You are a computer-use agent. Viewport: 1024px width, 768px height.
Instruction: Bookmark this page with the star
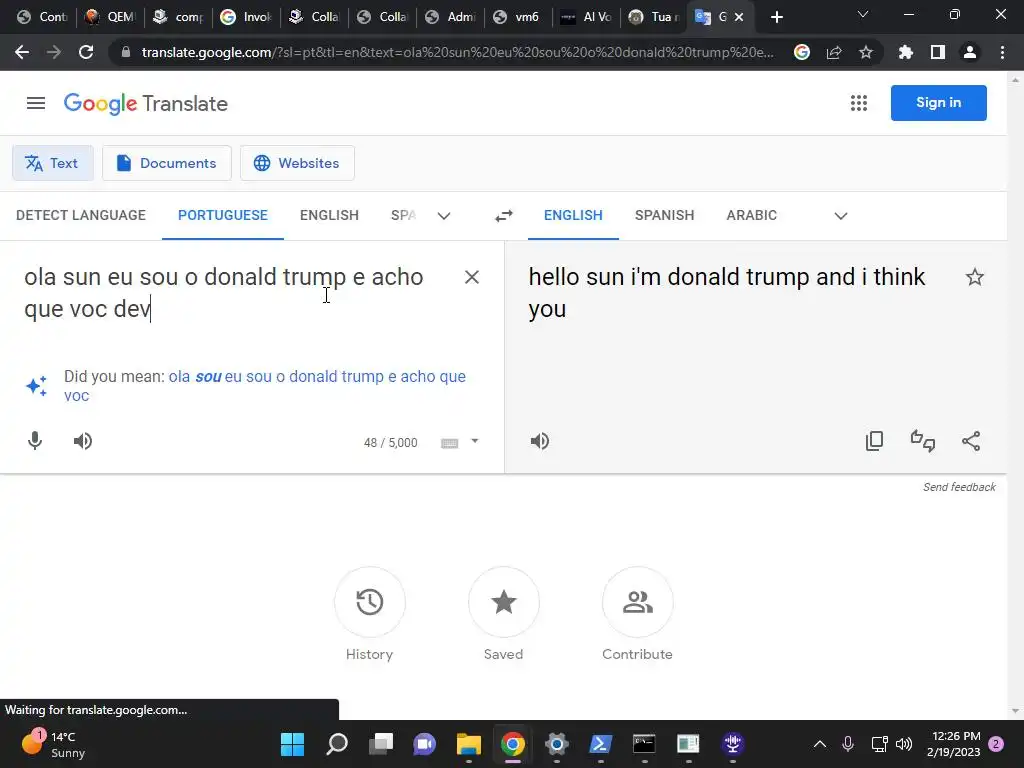point(866,52)
